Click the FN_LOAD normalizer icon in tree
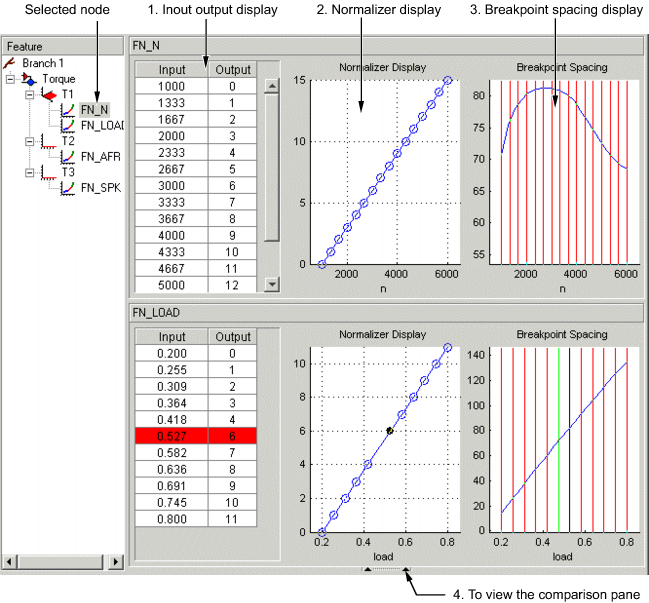Screen dimensions: 649x603 pos(67,125)
